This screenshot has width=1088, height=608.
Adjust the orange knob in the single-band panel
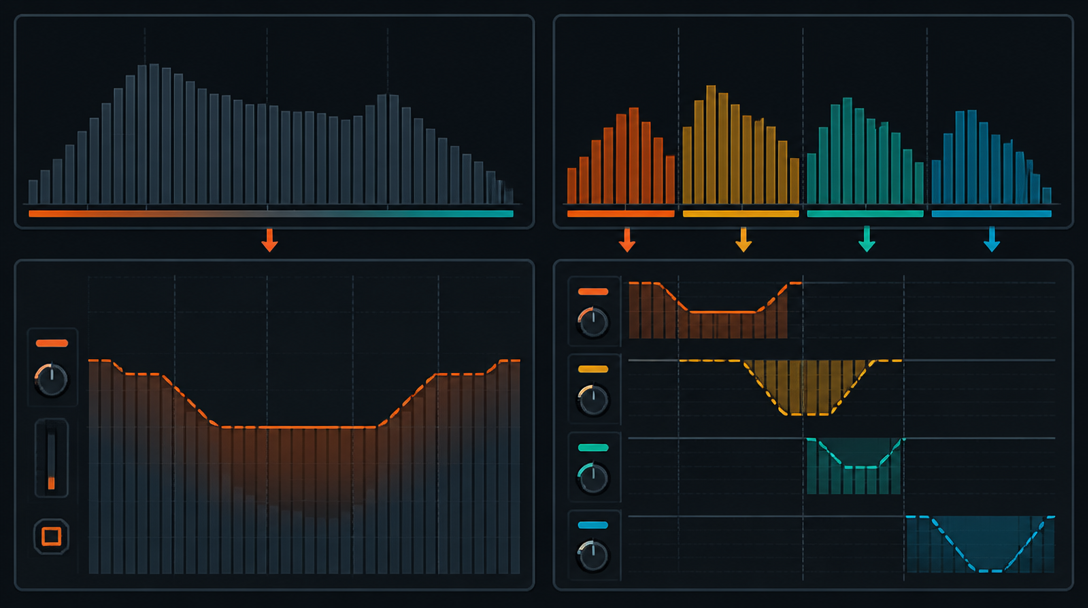click(51, 380)
